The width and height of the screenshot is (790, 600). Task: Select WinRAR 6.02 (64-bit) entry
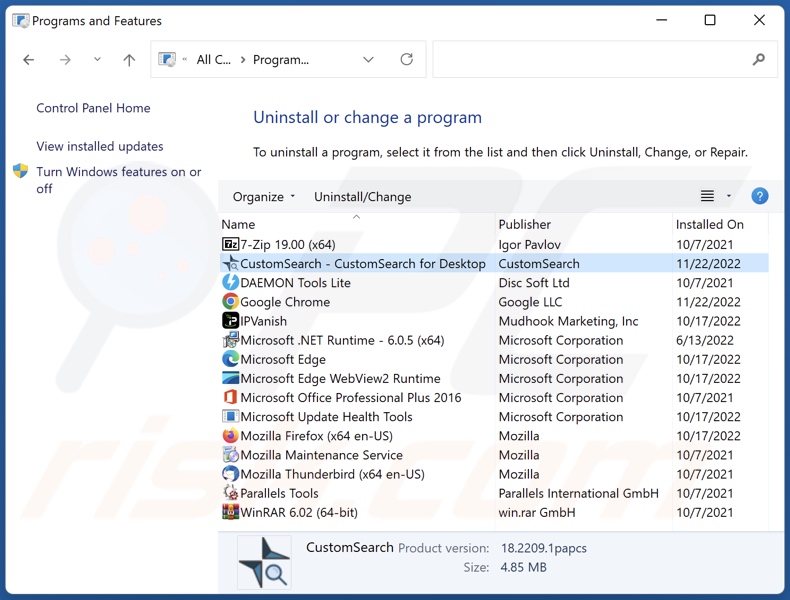[299, 512]
